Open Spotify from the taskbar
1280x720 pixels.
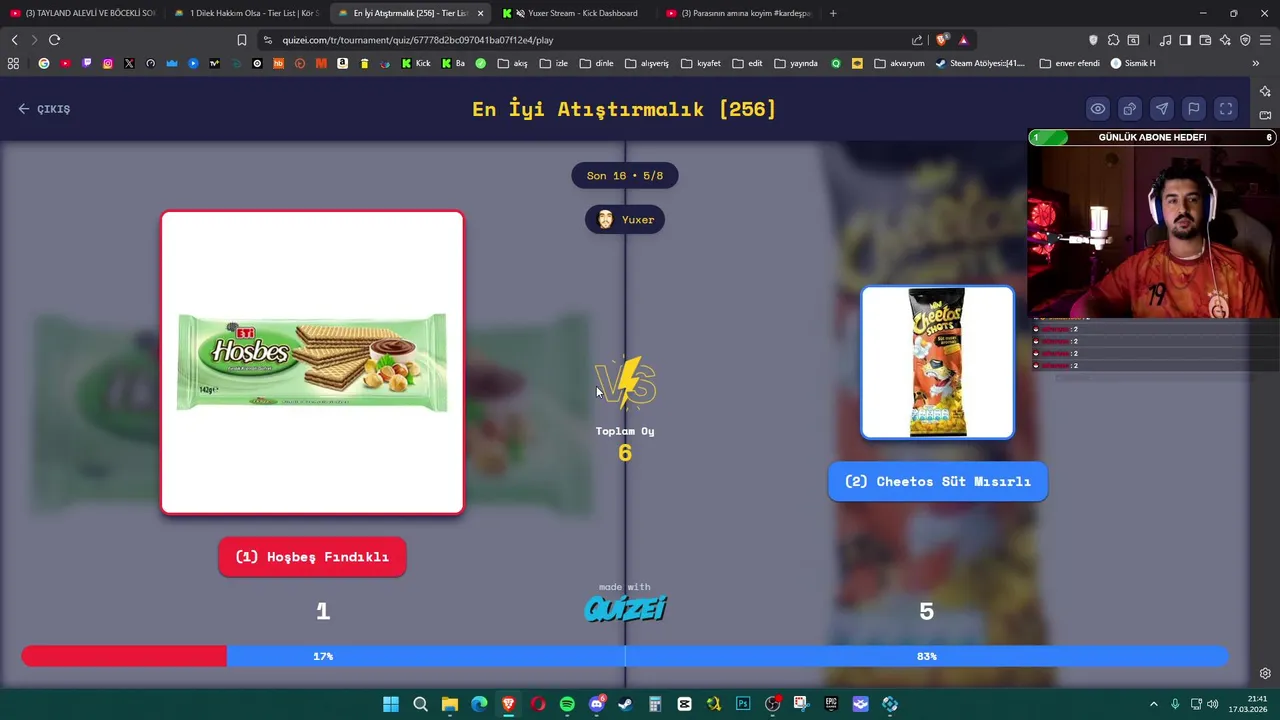567,704
